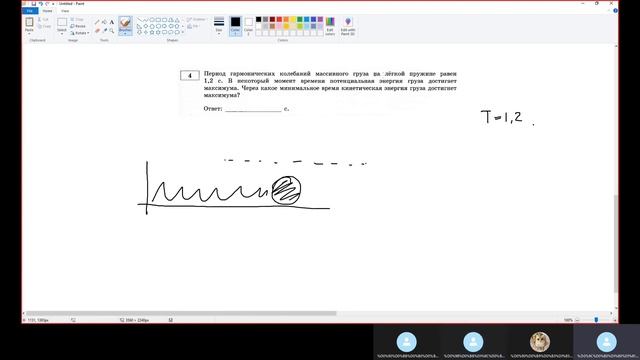The height and width of the screenshot is (360, 640).
Task: Select the participant with the photo avatar
Action: pyautogui.click(x=540, y=342)
